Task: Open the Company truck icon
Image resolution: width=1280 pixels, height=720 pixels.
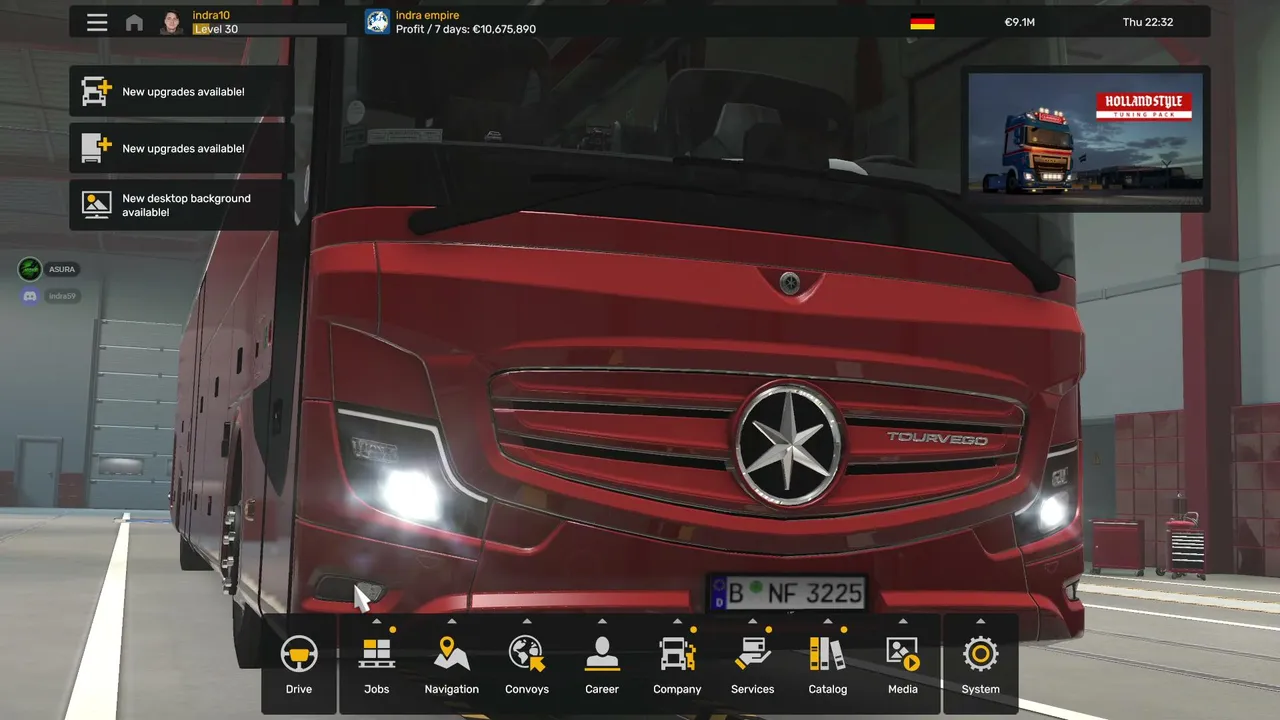Action: pos(677,654)
